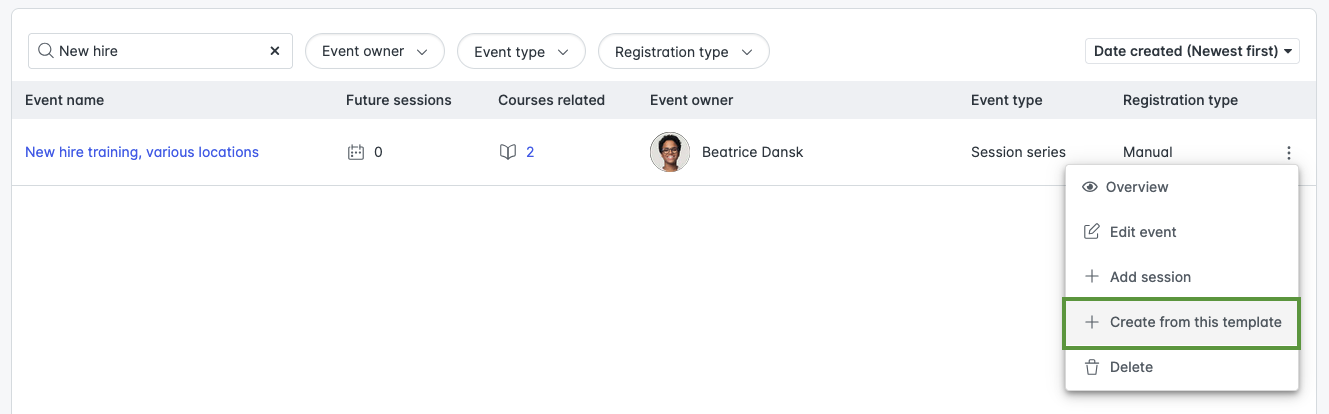Click the plus icon beside Add session

1092,277
